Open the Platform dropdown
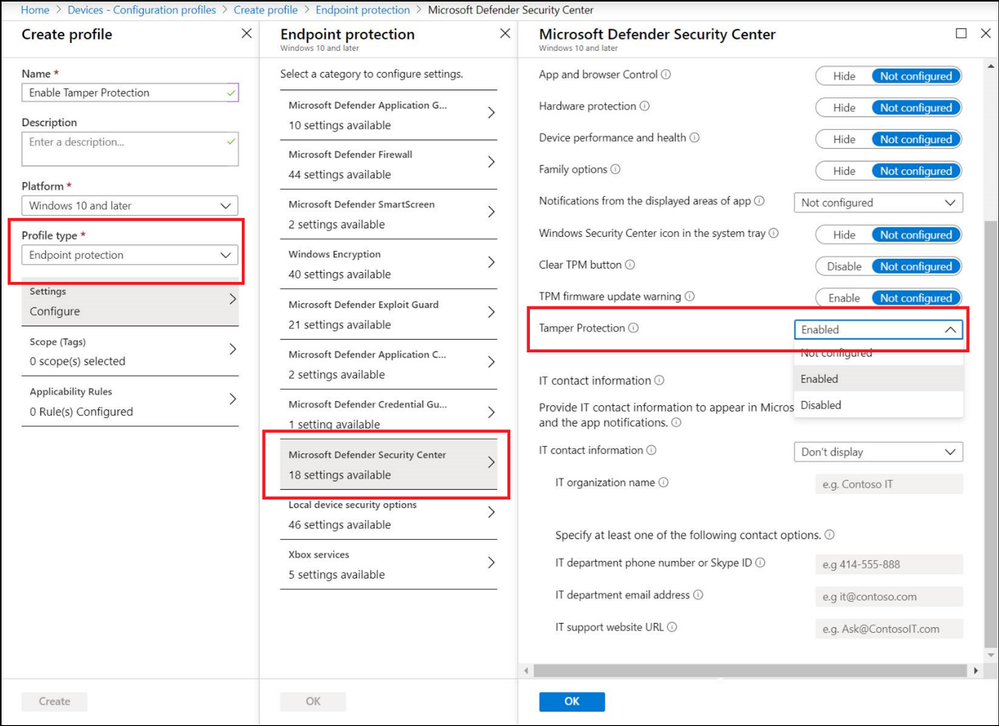The height and width of the screenshot is (726, 999). pos(129,205)
